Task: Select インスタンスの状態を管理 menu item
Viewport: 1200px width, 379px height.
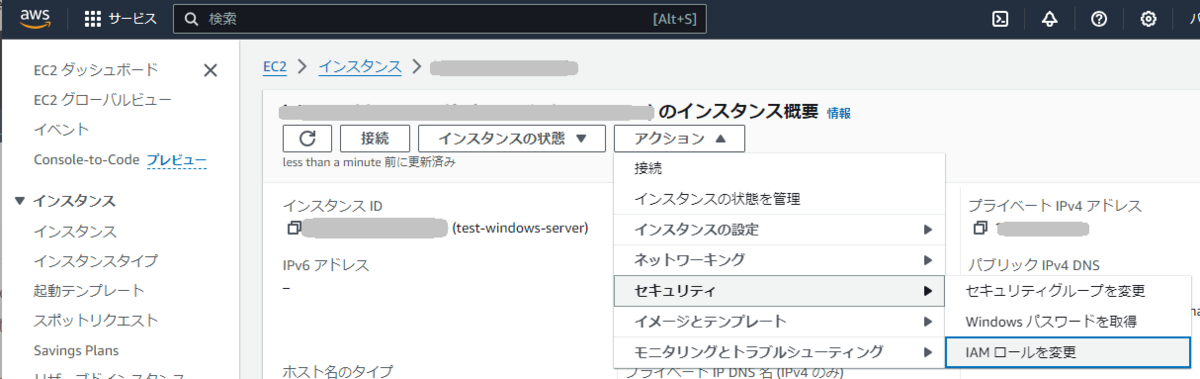Action: (x=779, y=199)
